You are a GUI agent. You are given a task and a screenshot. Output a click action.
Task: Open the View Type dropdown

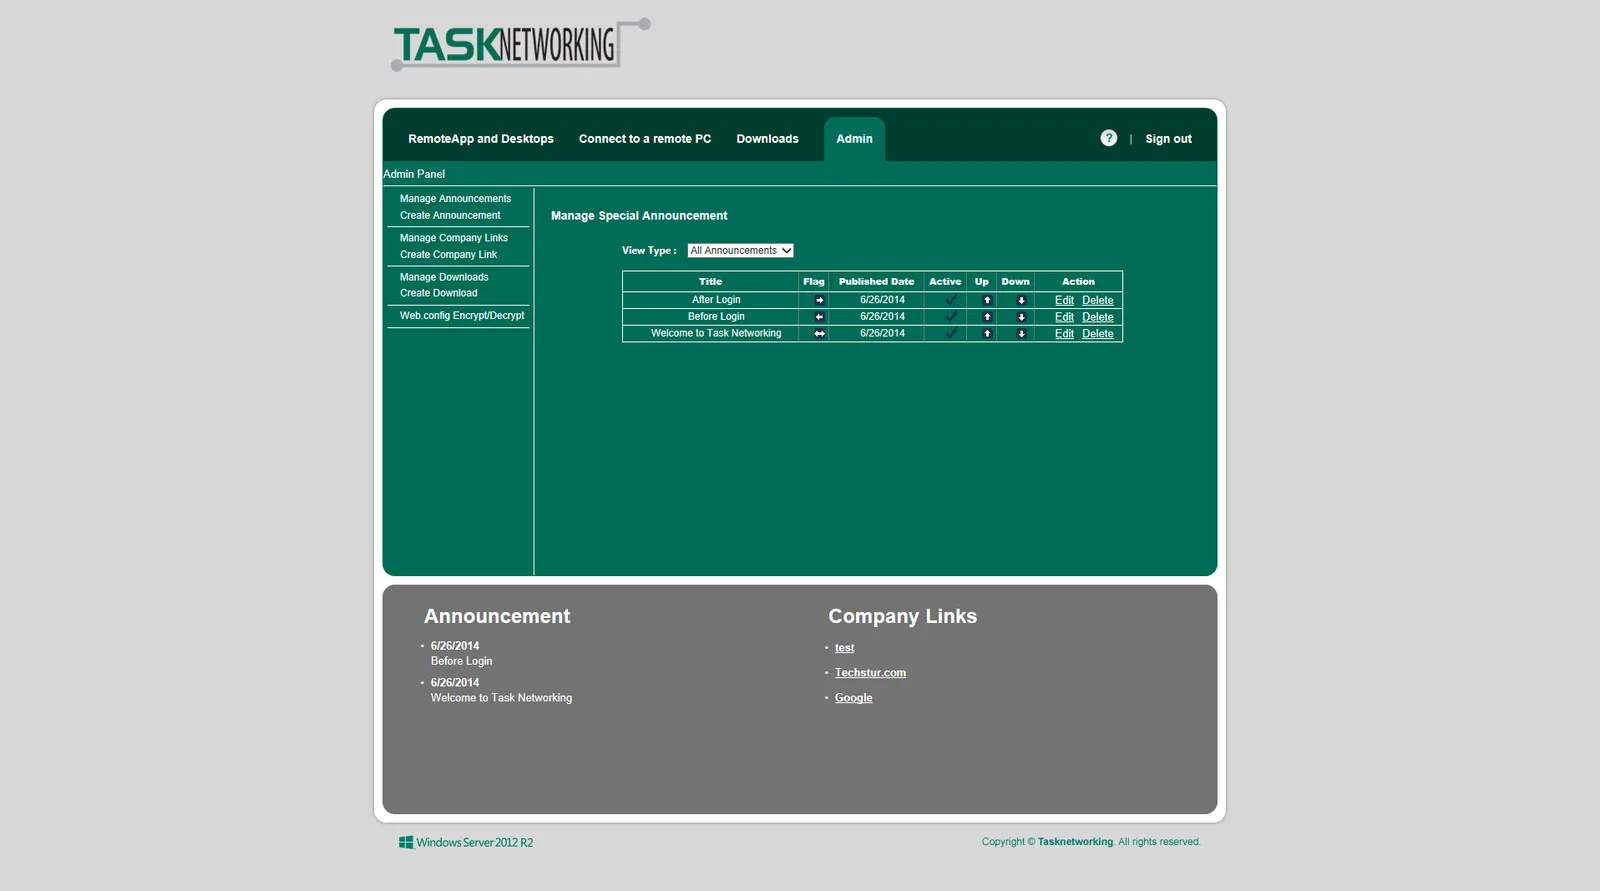click(740, 251)
